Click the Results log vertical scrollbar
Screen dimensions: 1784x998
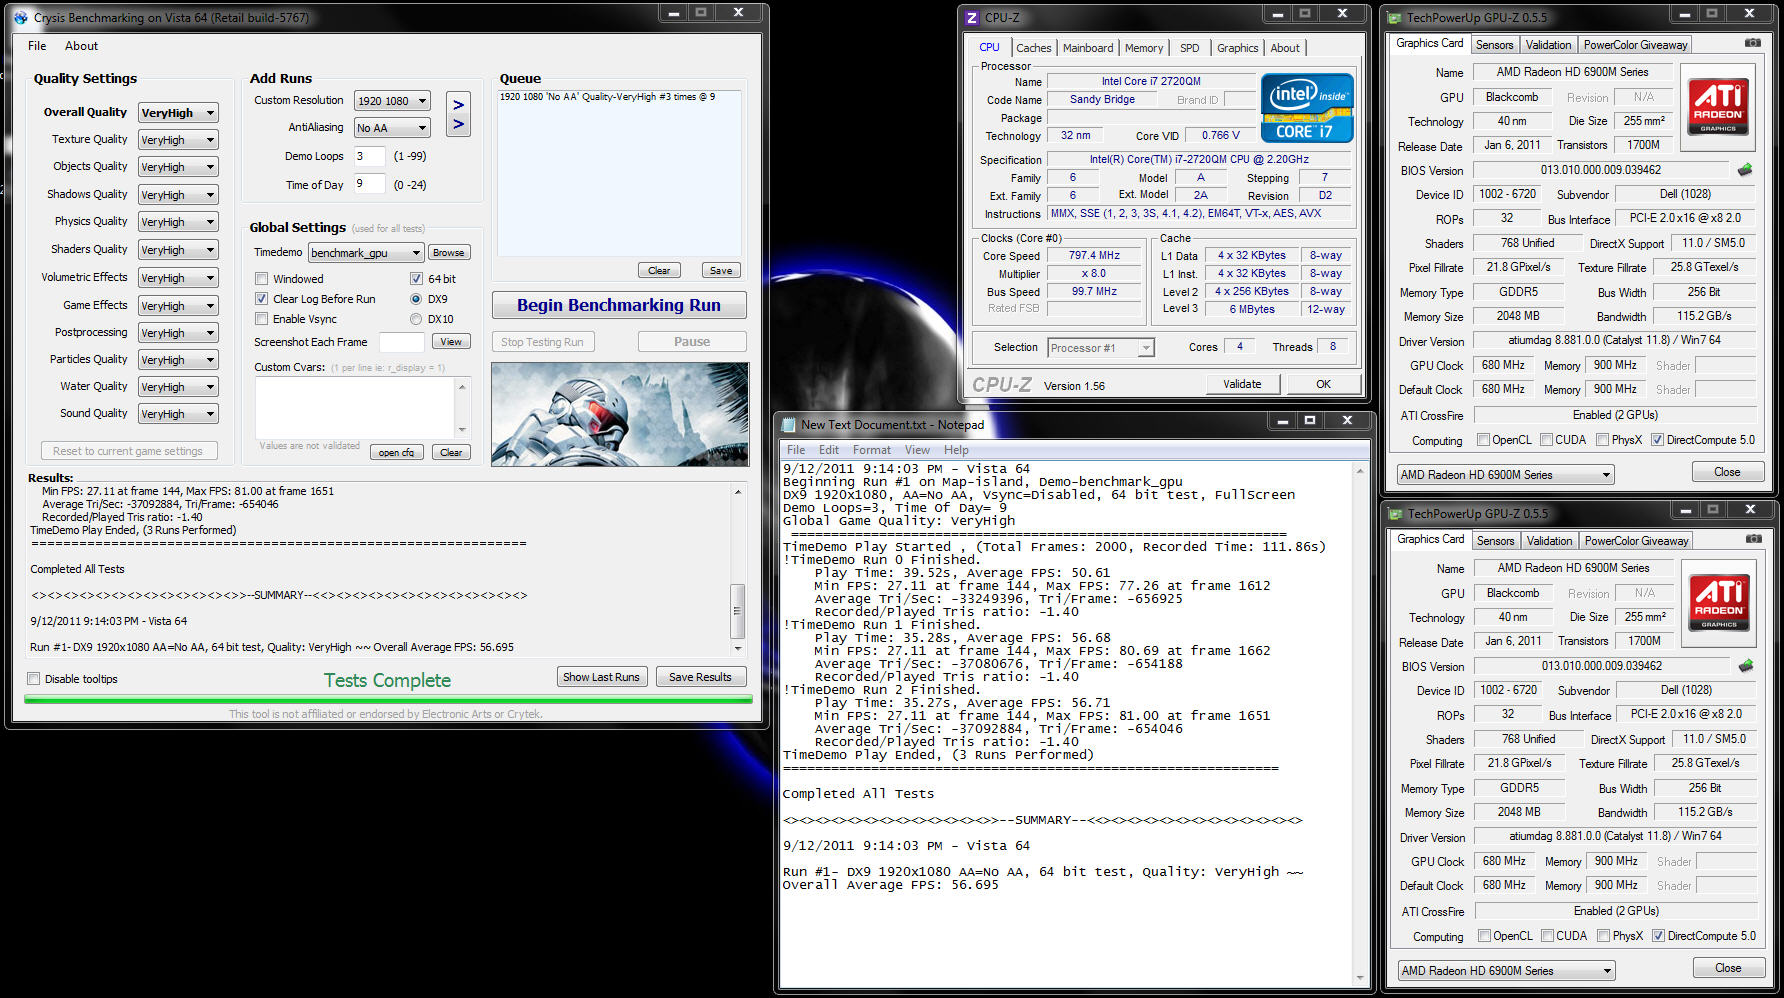(x=738, y=570)
